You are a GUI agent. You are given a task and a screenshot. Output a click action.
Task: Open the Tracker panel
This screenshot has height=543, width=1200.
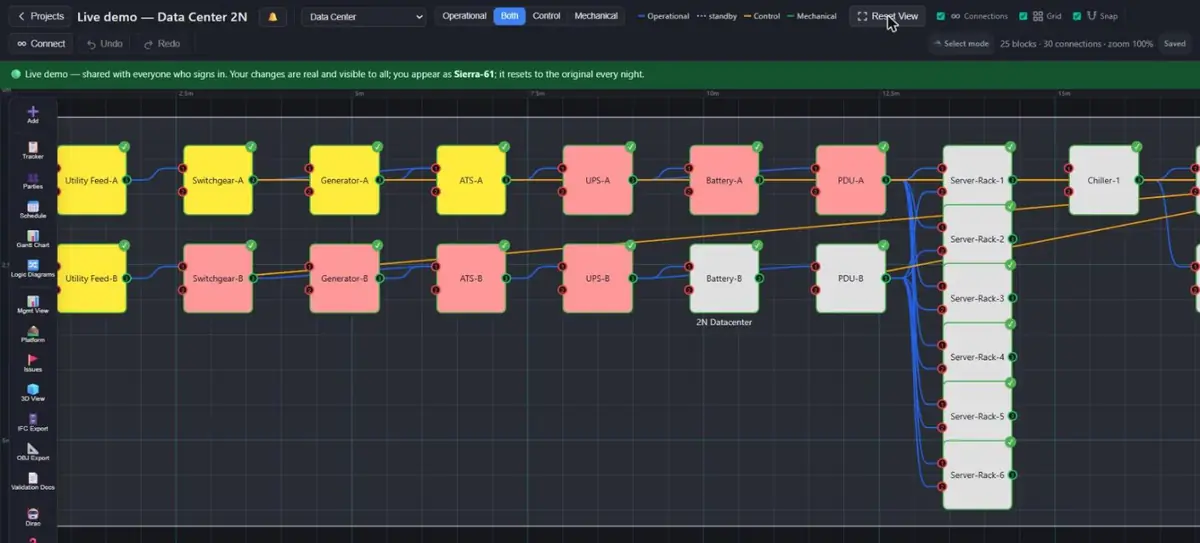pyautogui.click(x=33, y=150)
